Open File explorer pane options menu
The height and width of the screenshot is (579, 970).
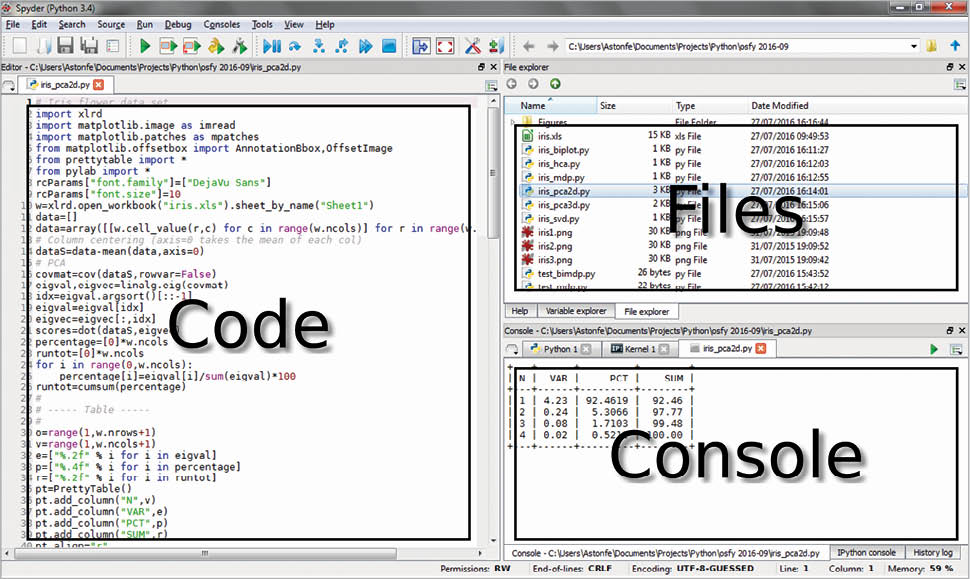point(957,84)
